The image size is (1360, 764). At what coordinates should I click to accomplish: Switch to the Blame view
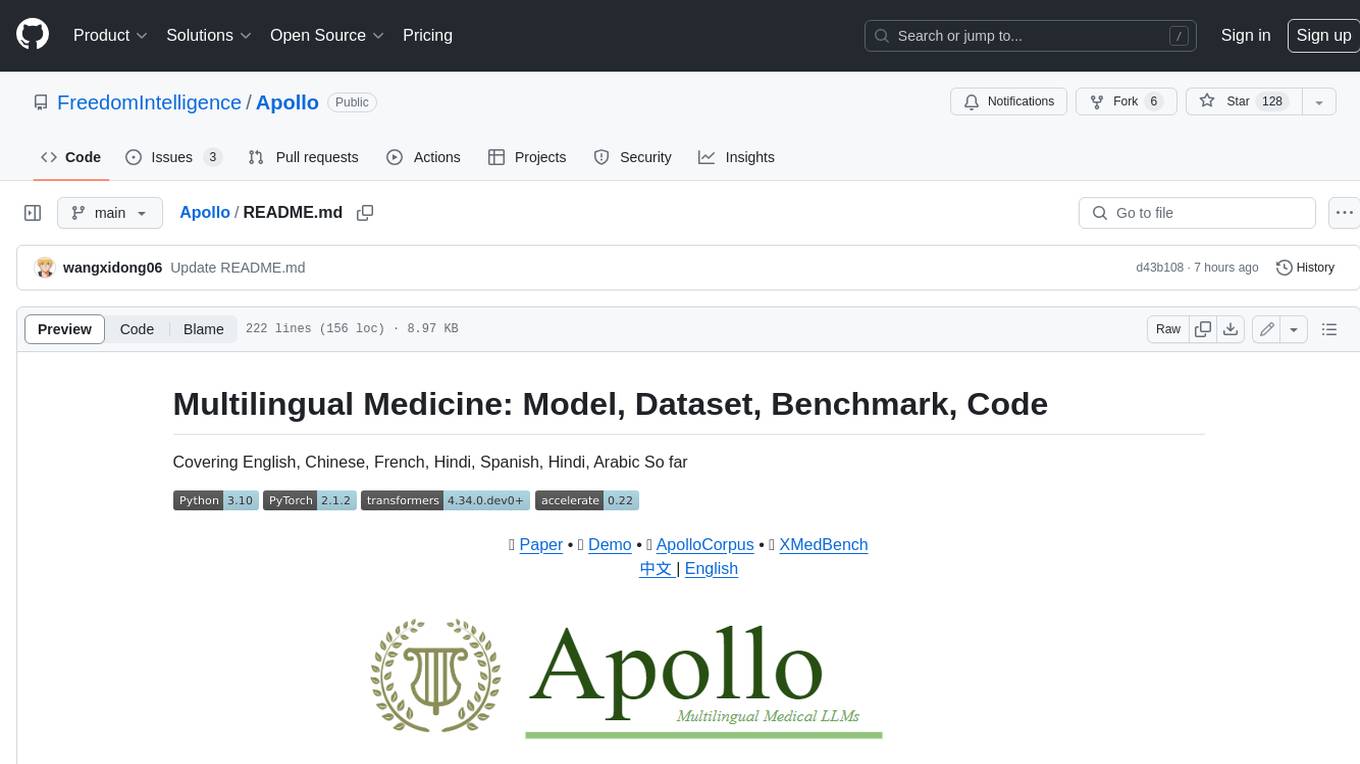(x=204, y=329)
